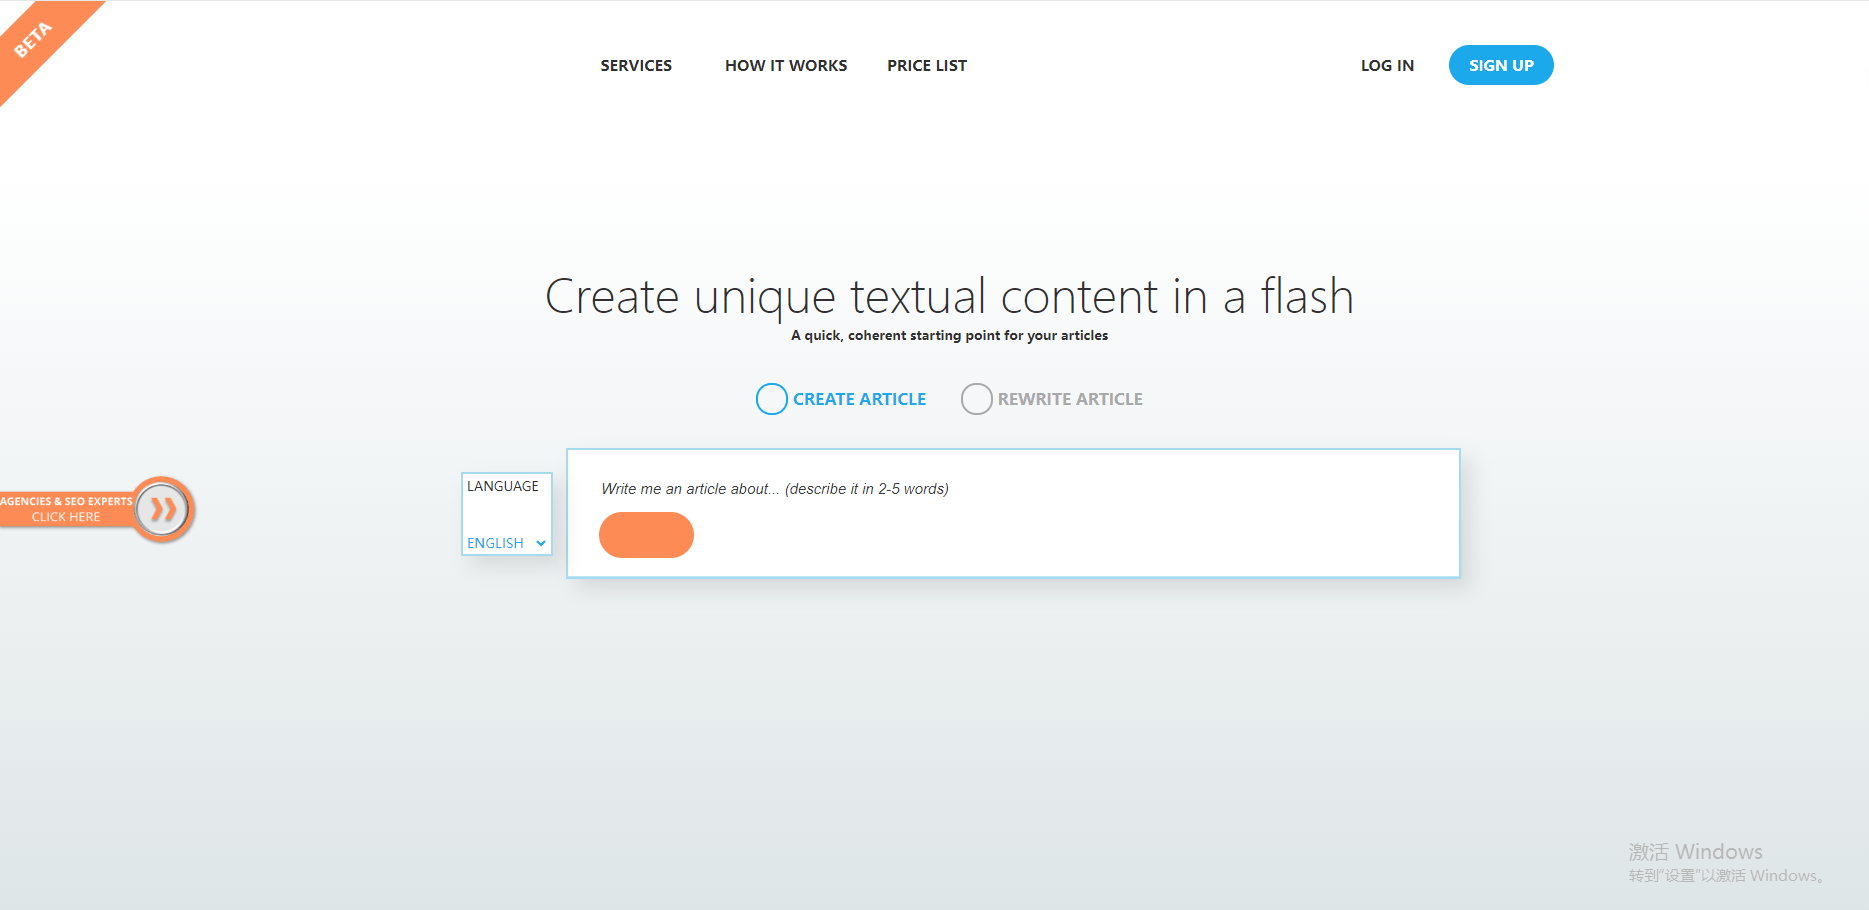Select the Create Article radio circle

click(771, 399)
